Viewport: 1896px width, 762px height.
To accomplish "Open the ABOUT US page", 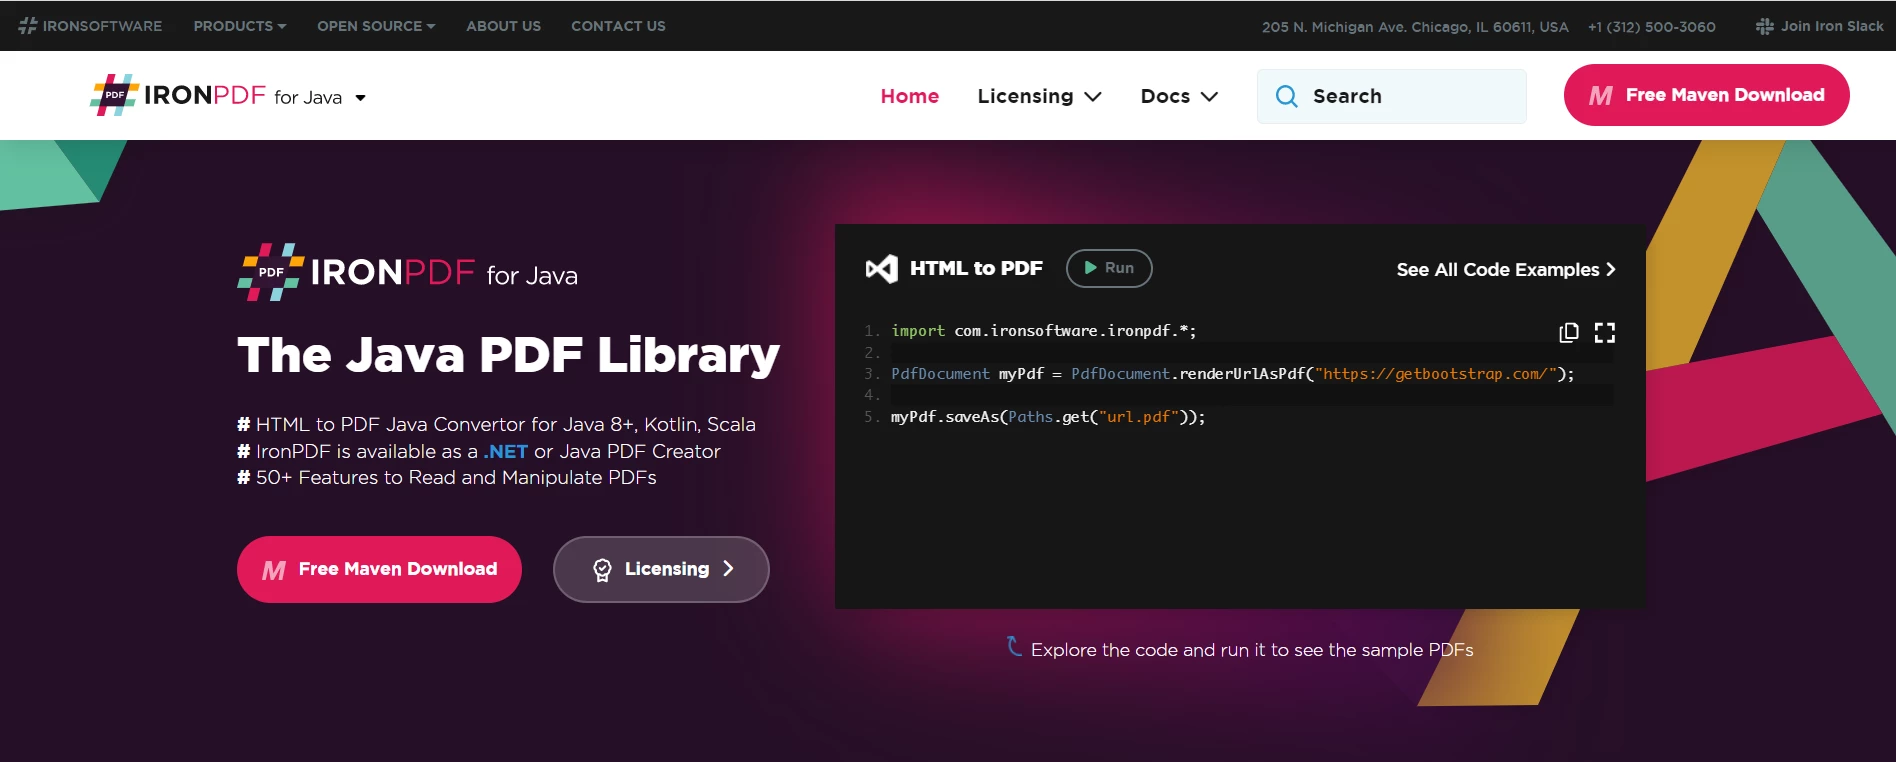I will (503, 26).
